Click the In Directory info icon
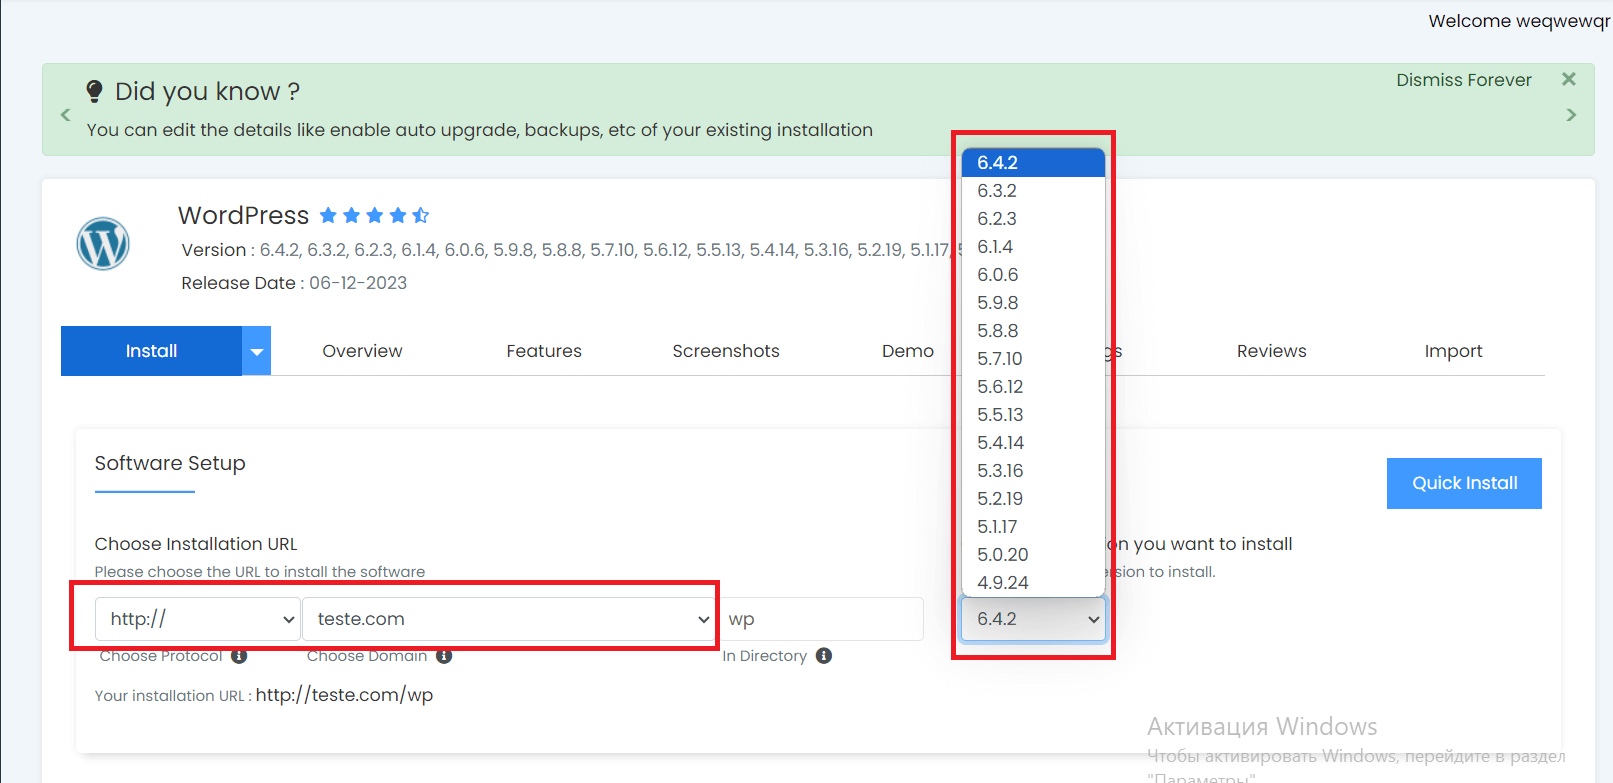 (x=824, y=656)
